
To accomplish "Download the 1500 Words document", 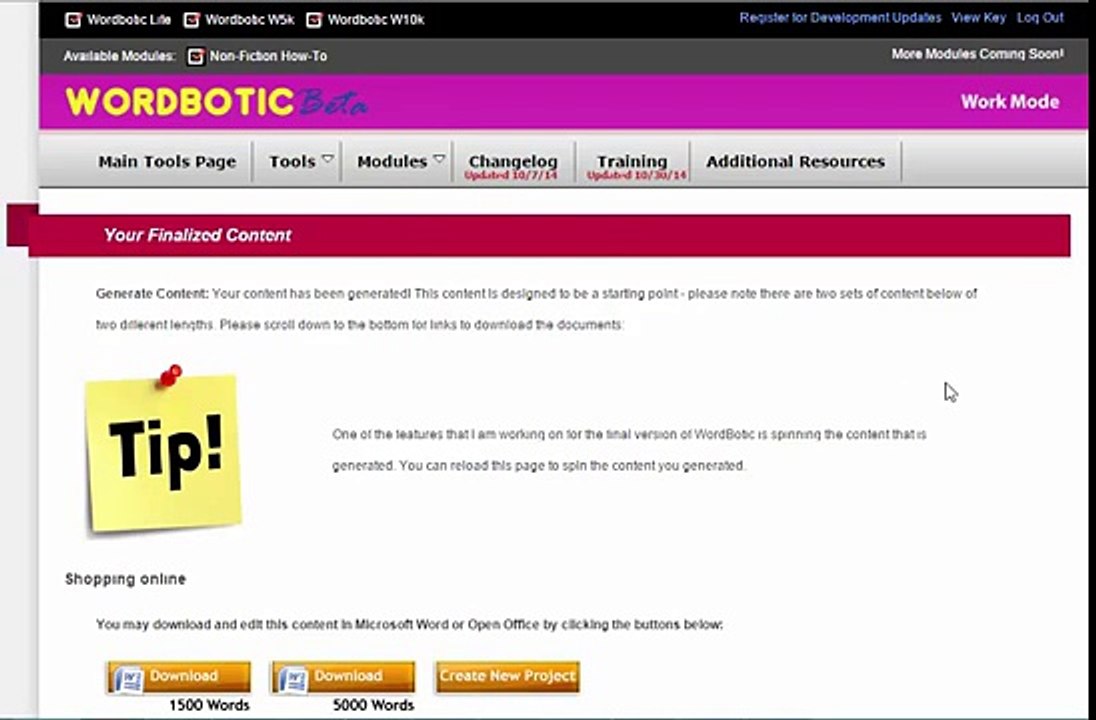I will pos(179,677).
